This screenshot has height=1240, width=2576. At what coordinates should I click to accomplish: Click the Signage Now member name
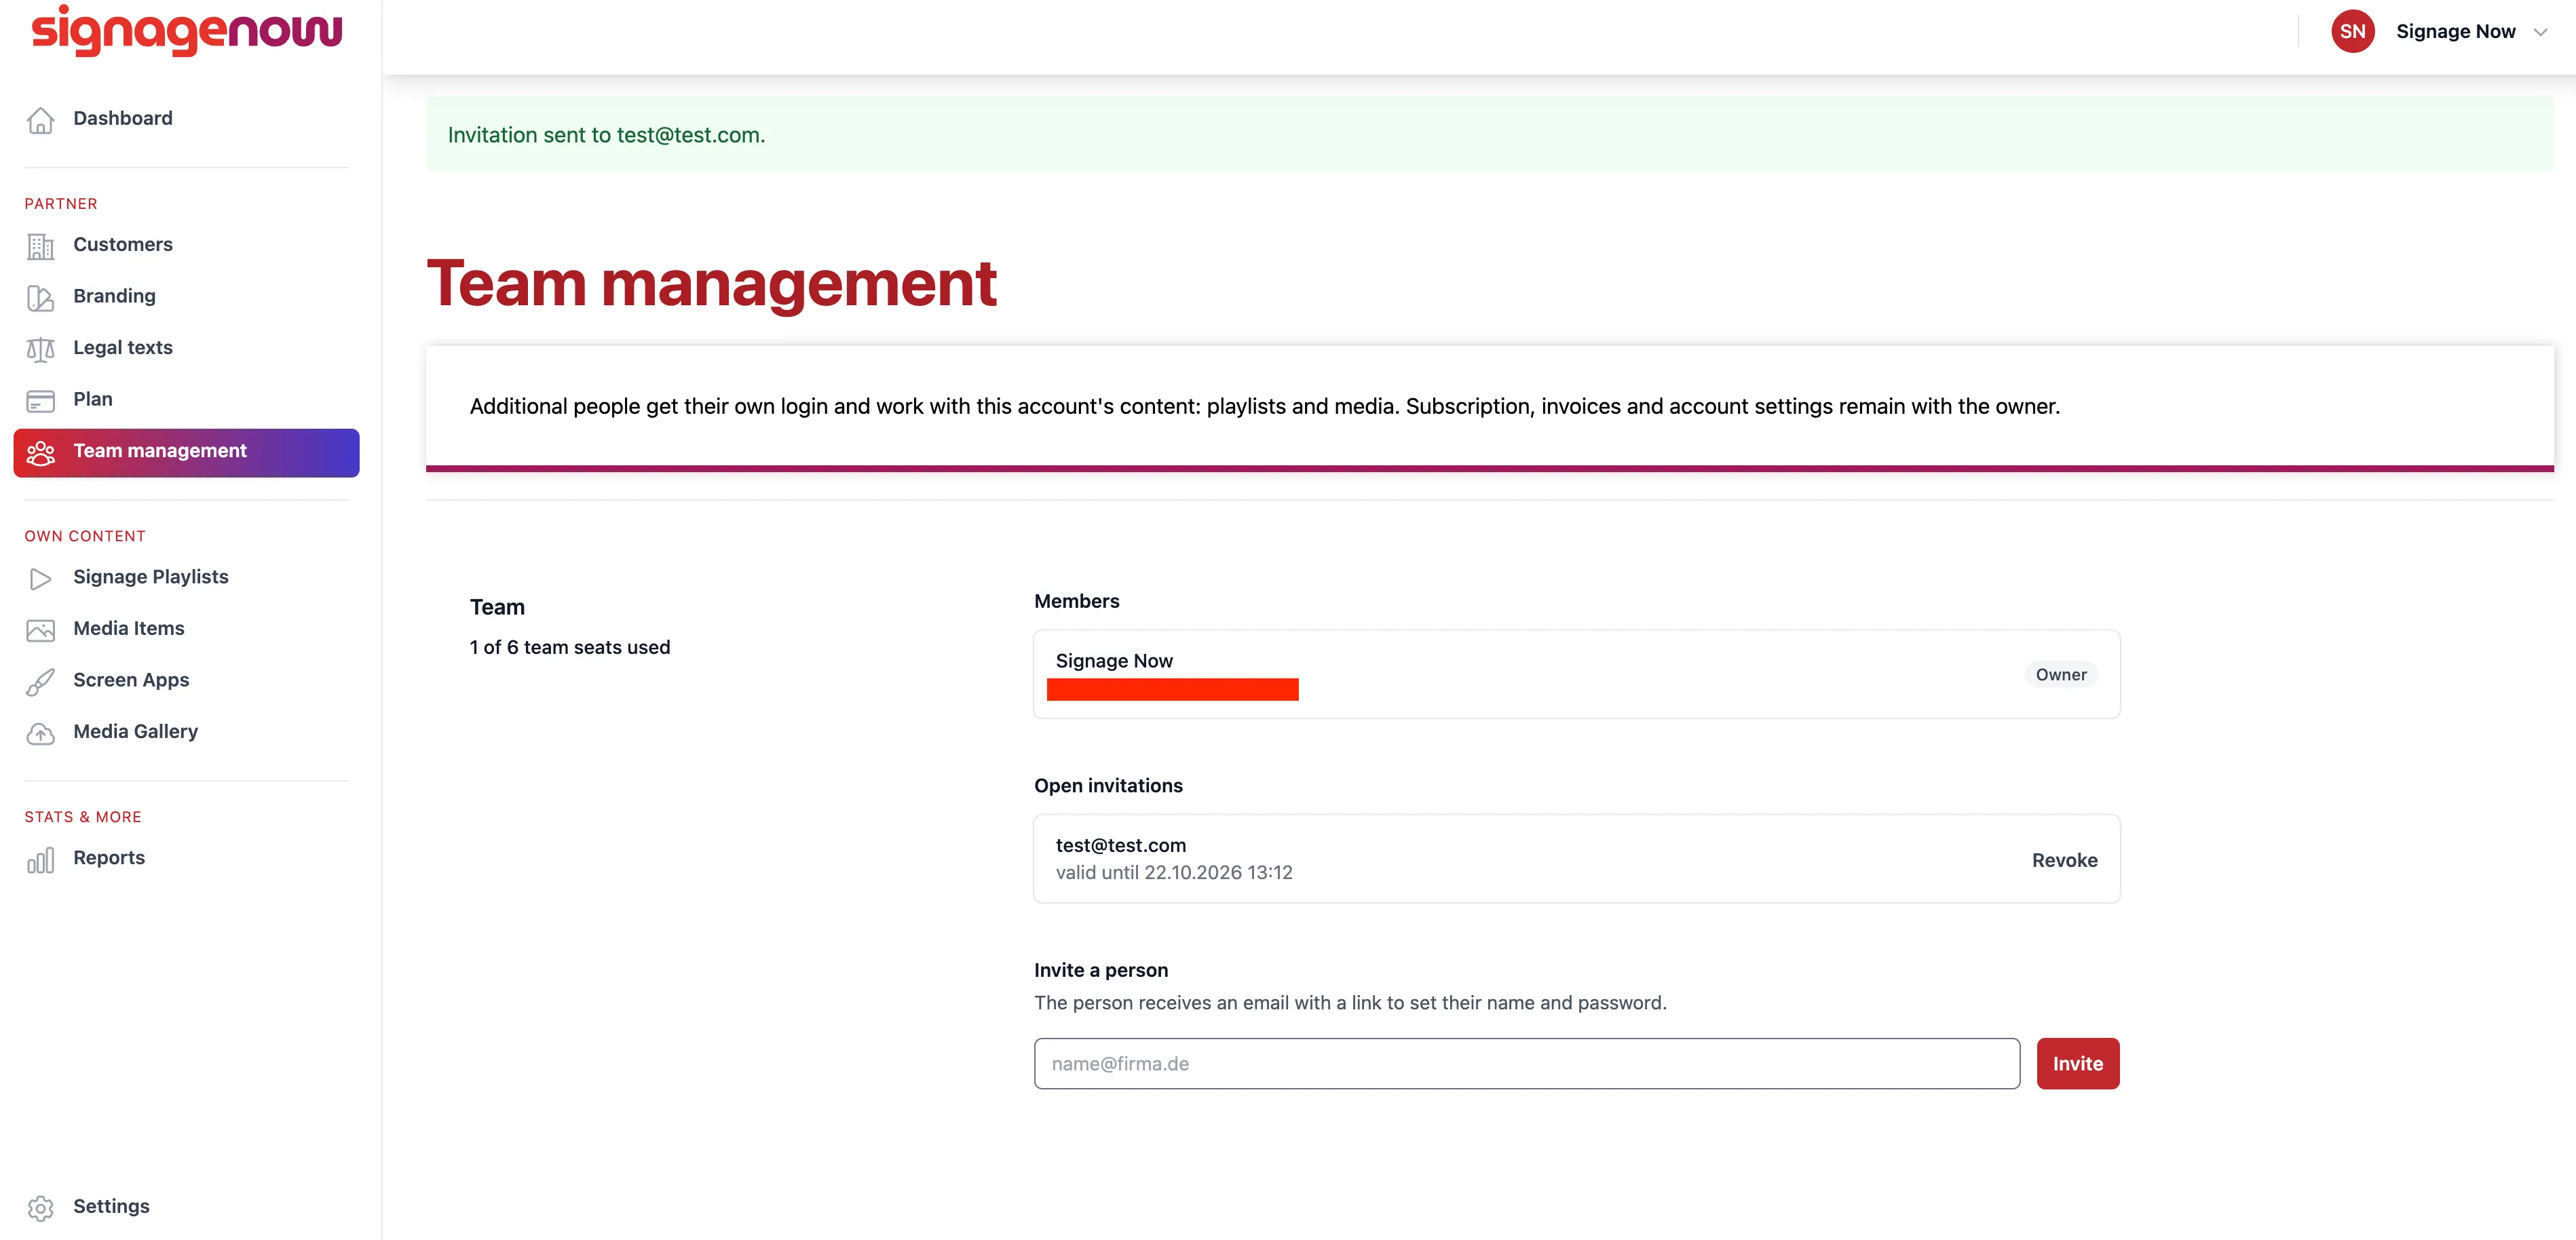tap(1113, 662)
